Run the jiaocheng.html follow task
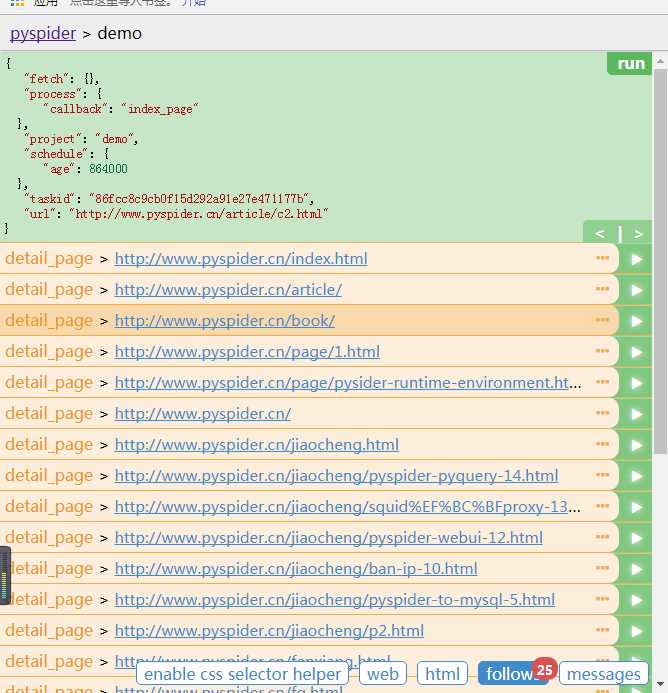 pos(636,445)
